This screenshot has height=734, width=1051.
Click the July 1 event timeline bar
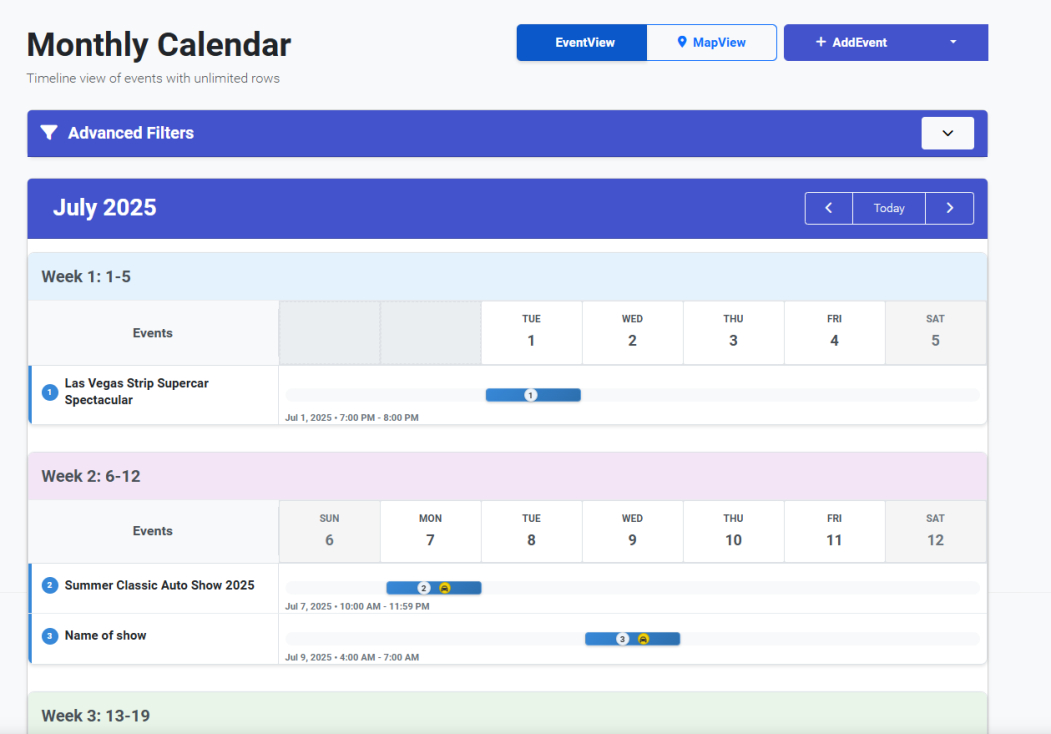coord(531,394)
